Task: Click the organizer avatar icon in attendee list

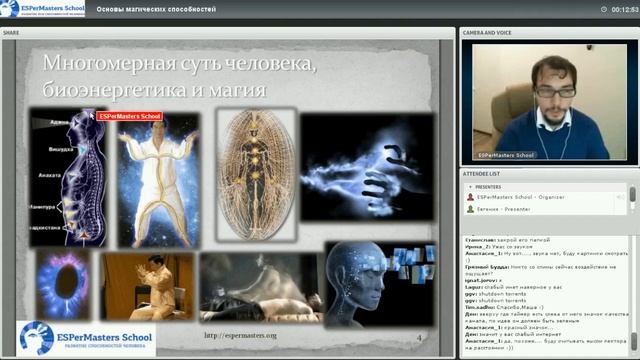Action: (x=470, y=197)
